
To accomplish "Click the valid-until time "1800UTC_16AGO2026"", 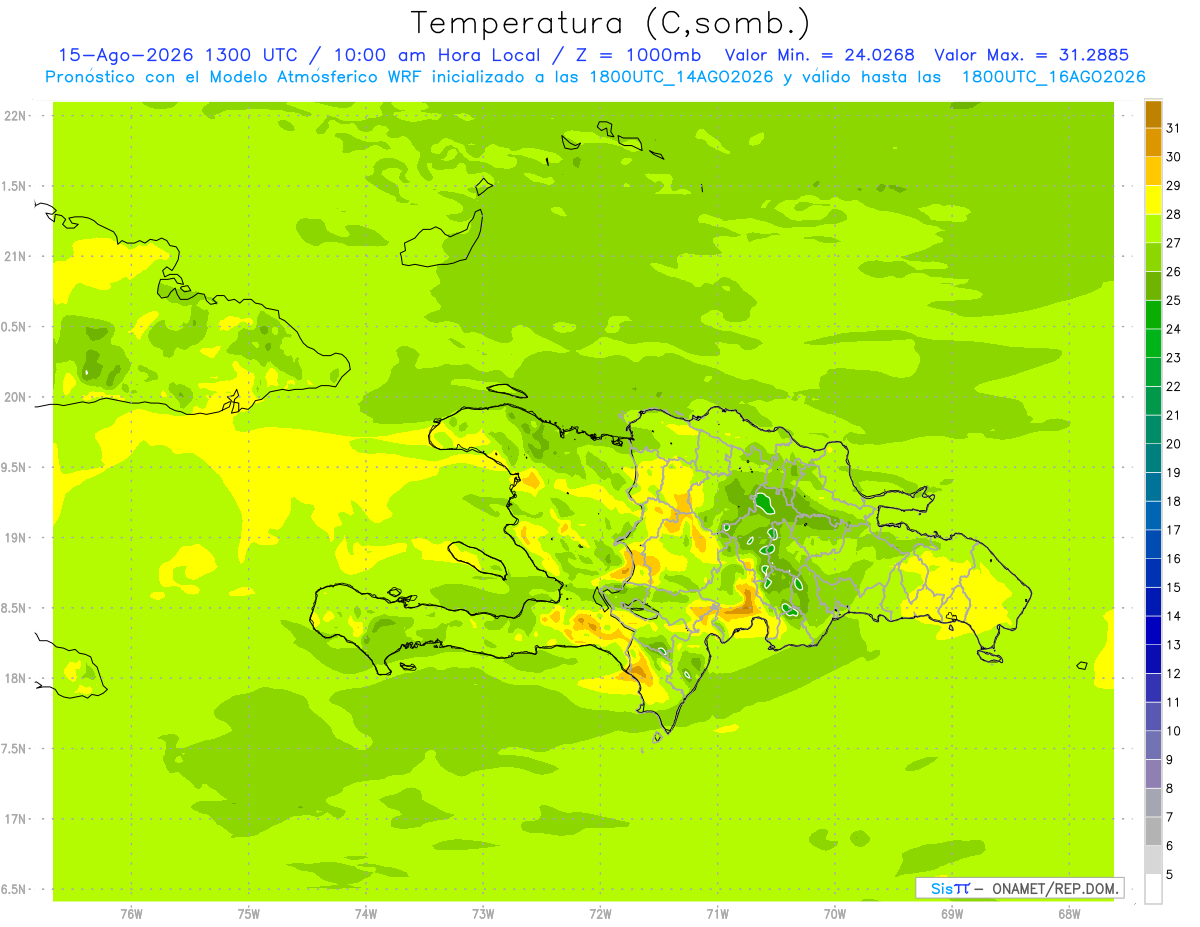I will [x=1054, y=77].
